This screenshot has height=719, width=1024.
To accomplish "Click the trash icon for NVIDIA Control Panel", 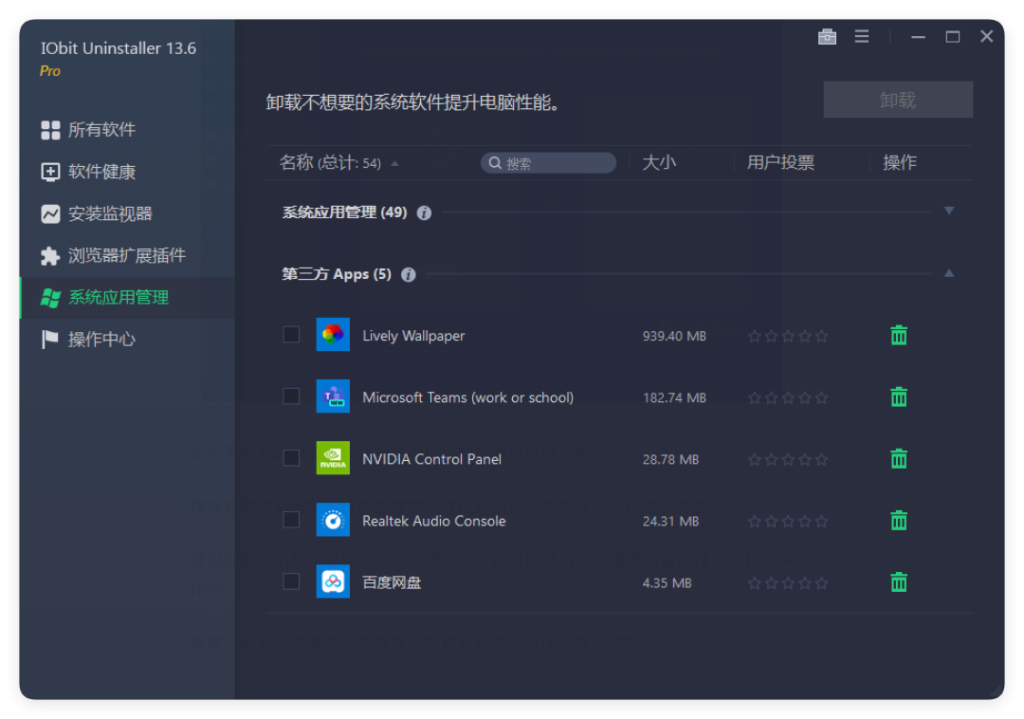I will [898, 459].
